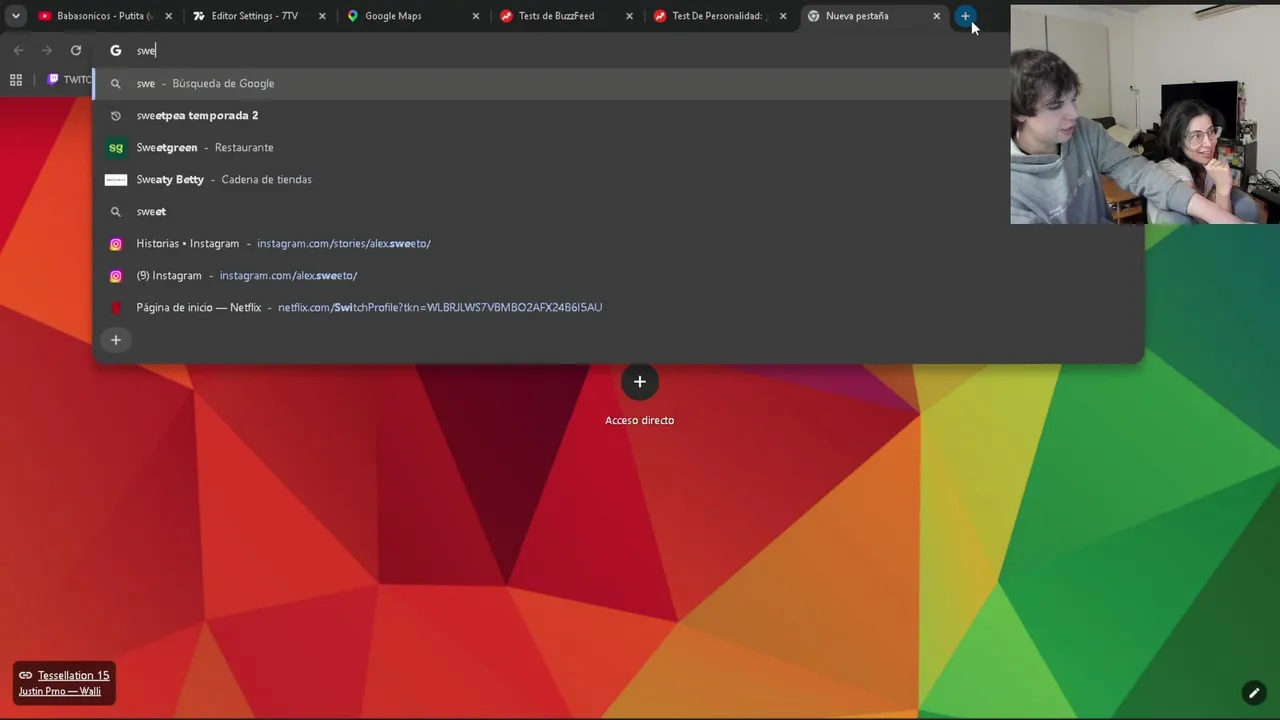This screenshot has width=1280, height=720.
Task: Open the Historias • Instagram suggestion
Action: pyautogui.click(x=618, y=244)
